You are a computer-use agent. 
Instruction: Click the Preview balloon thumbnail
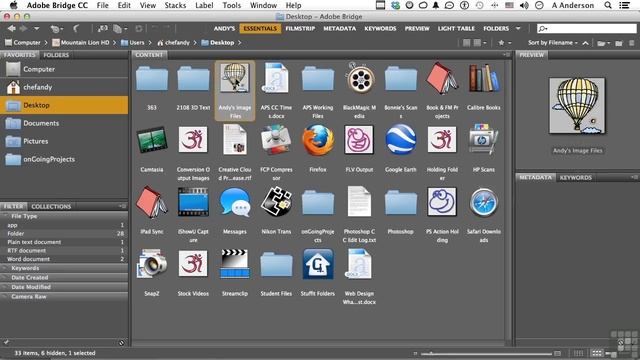pos(577,106)
